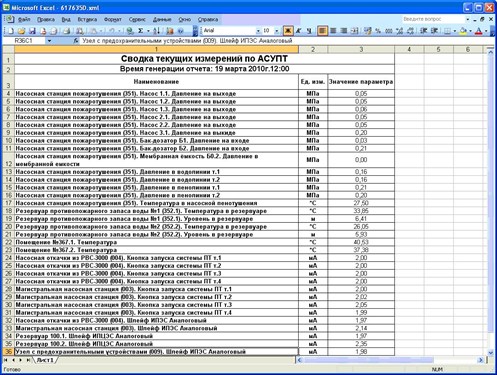Viewport: 497px width, 375px height.
Task: Select the value cell 27,50 in row 17
Action: coord(361,203)
